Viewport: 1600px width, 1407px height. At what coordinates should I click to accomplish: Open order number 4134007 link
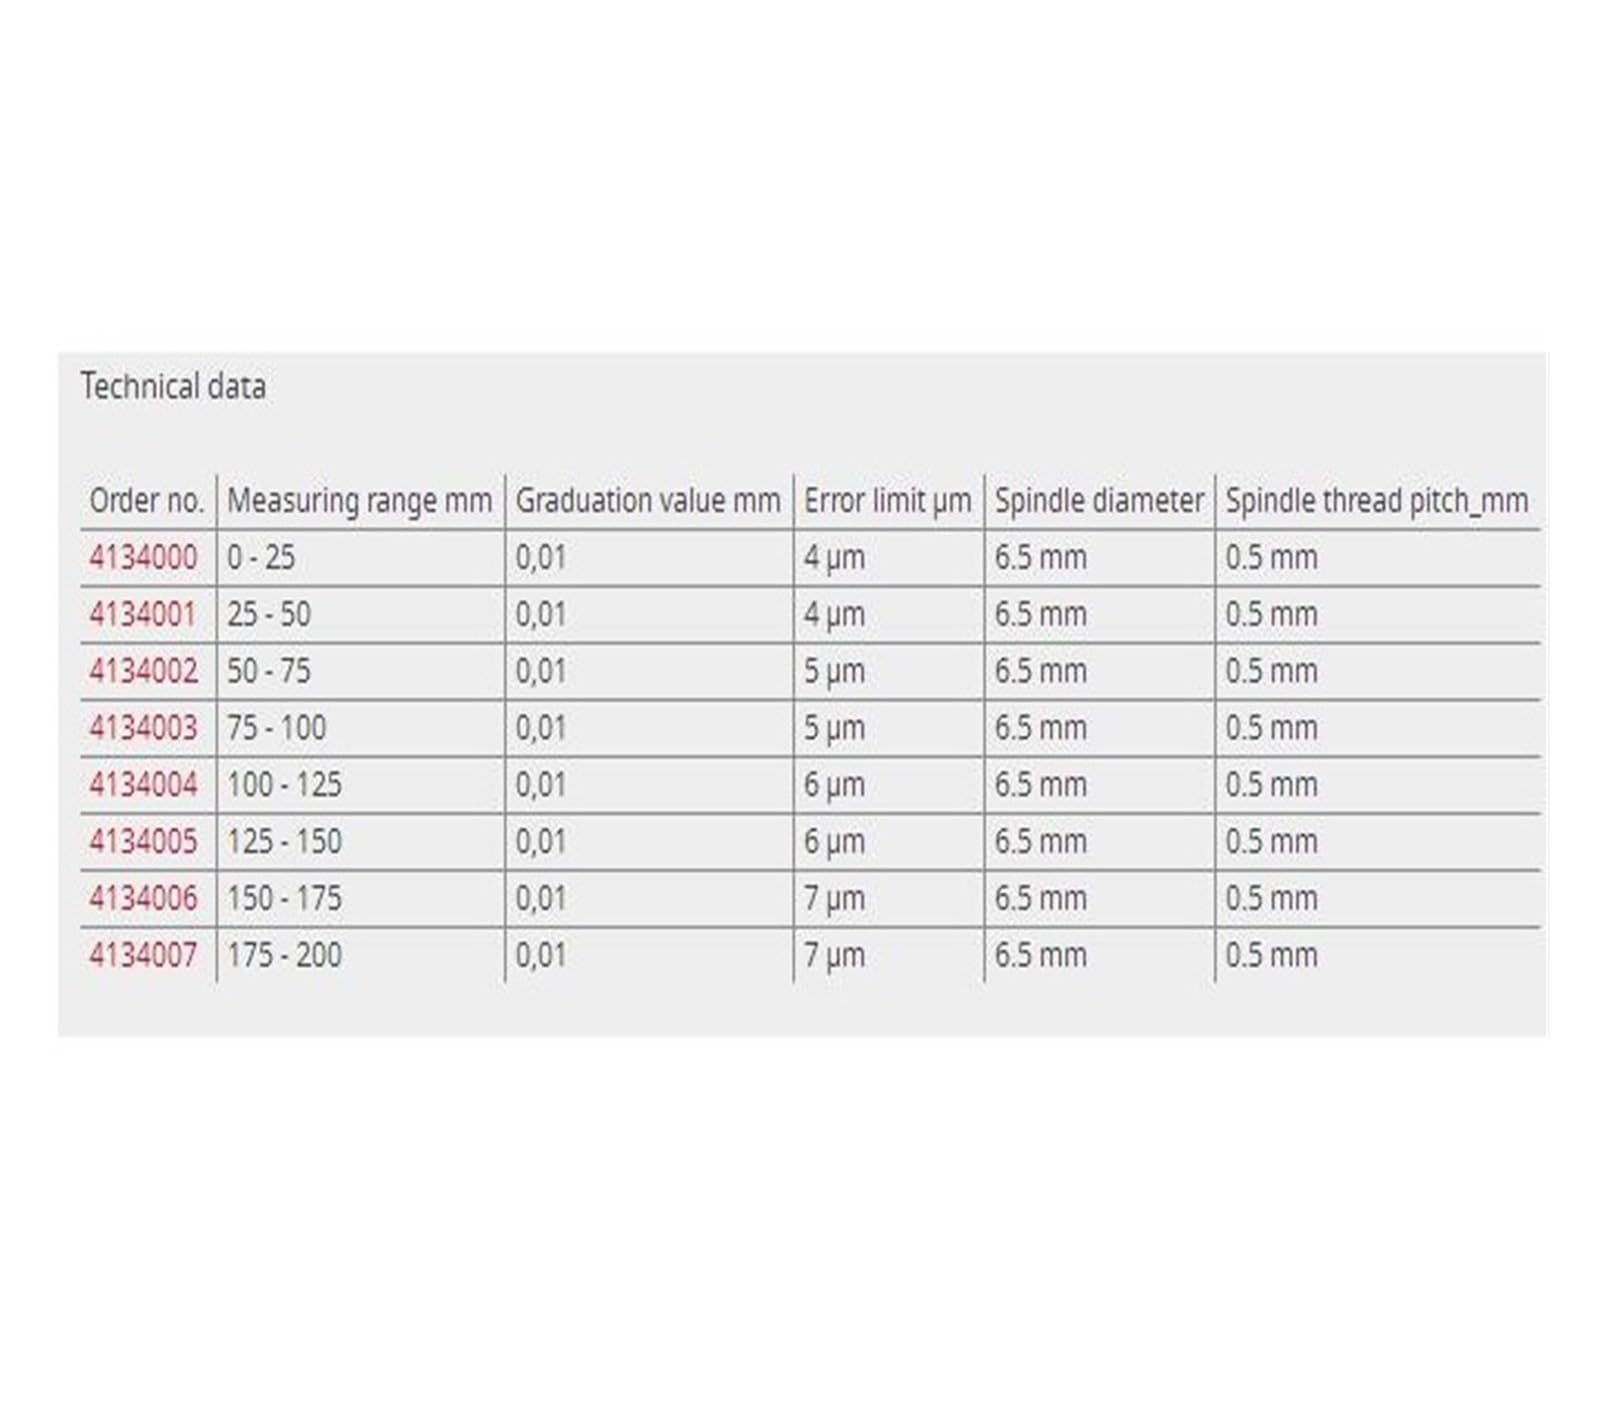pos(143,956)
